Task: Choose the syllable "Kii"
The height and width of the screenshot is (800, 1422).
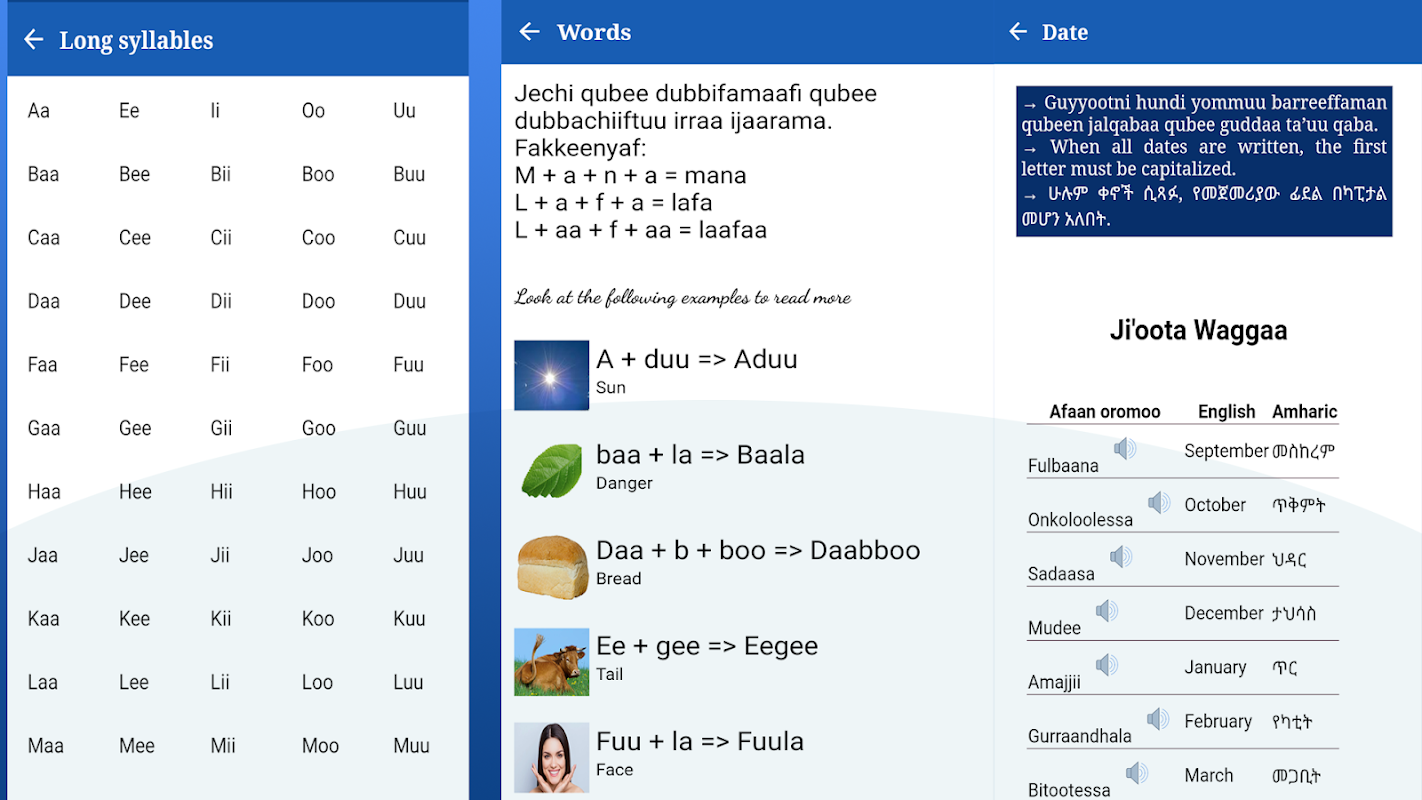Action: (221, 619)
